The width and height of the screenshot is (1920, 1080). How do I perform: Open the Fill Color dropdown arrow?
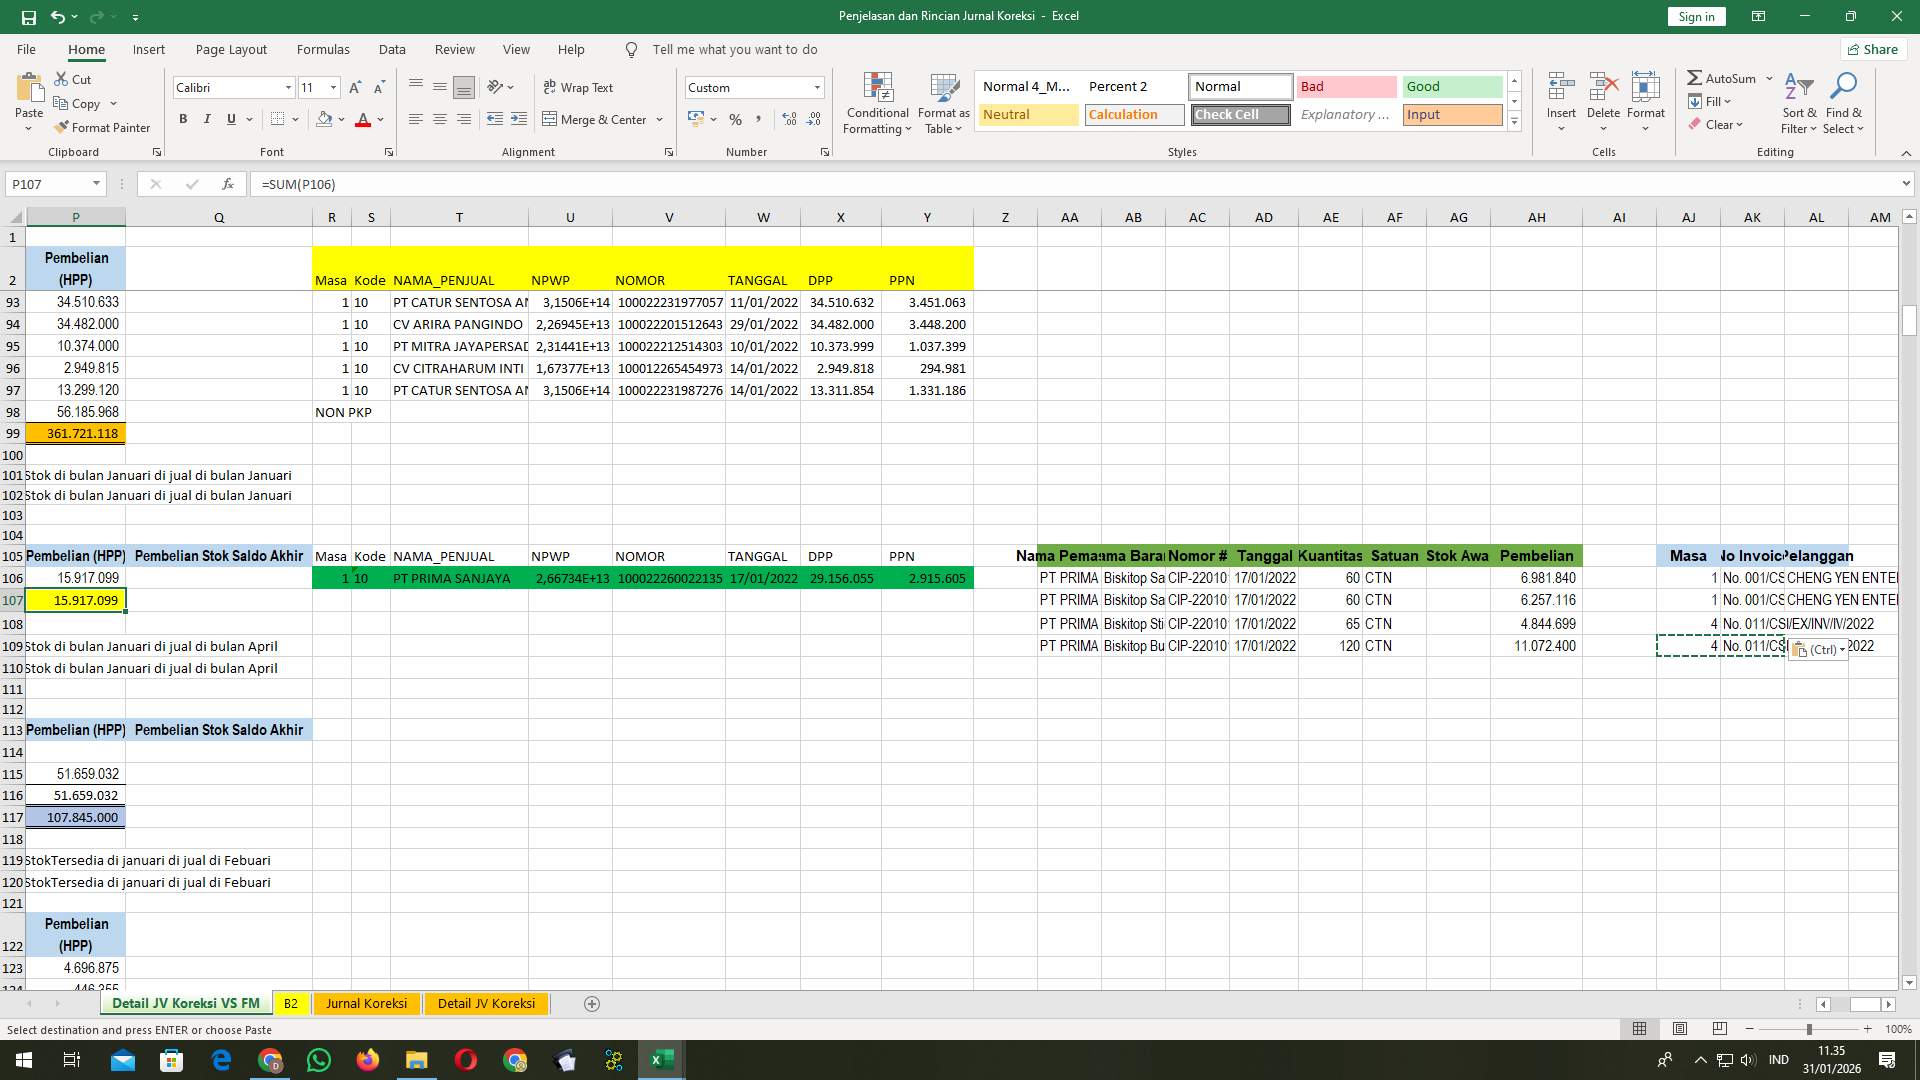[340, 119]
